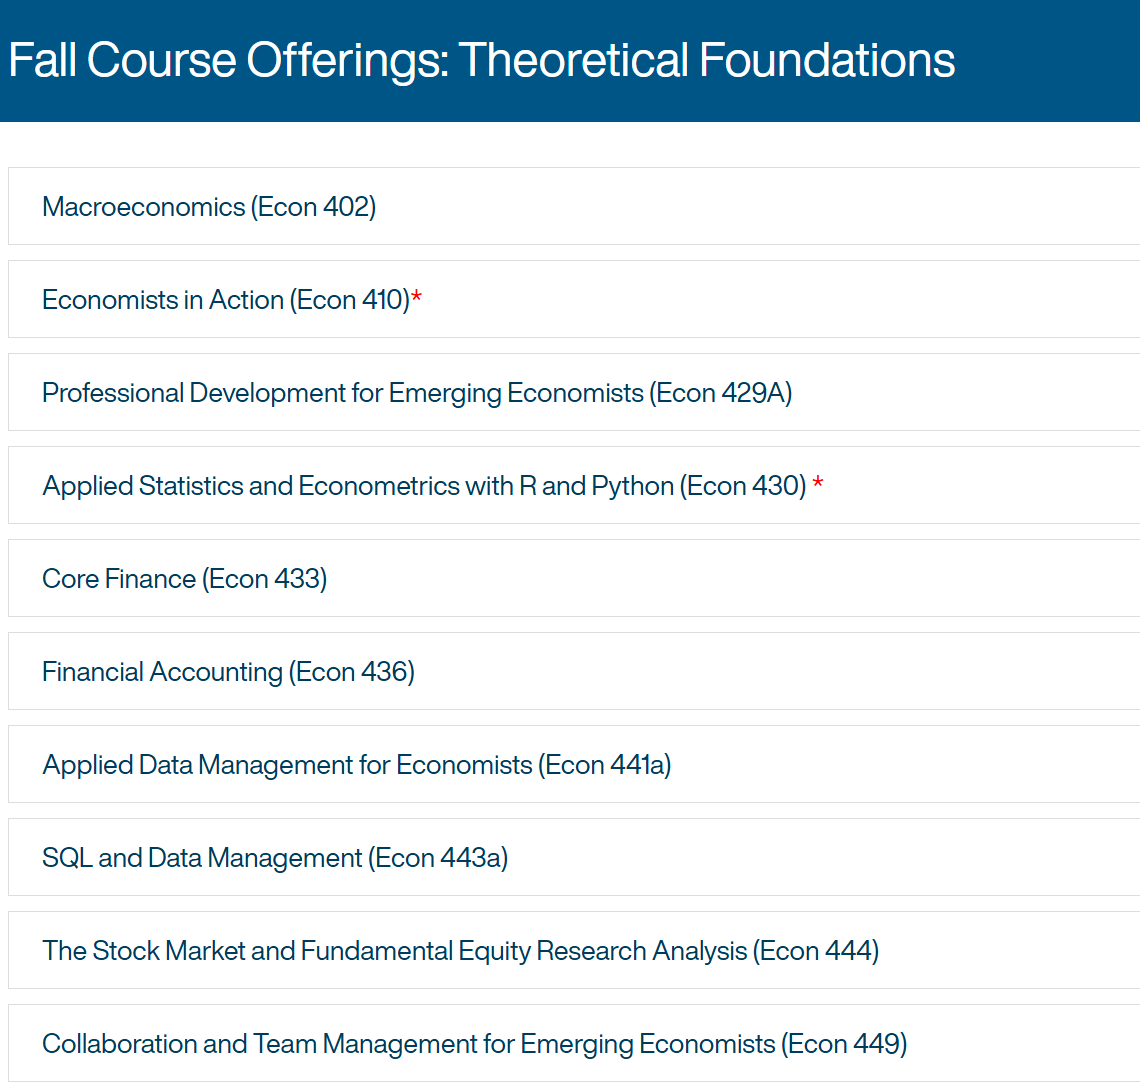1140x1089 pixels.
Task: Select the text 'Econ 402' in first row
Action: [314, 207]
